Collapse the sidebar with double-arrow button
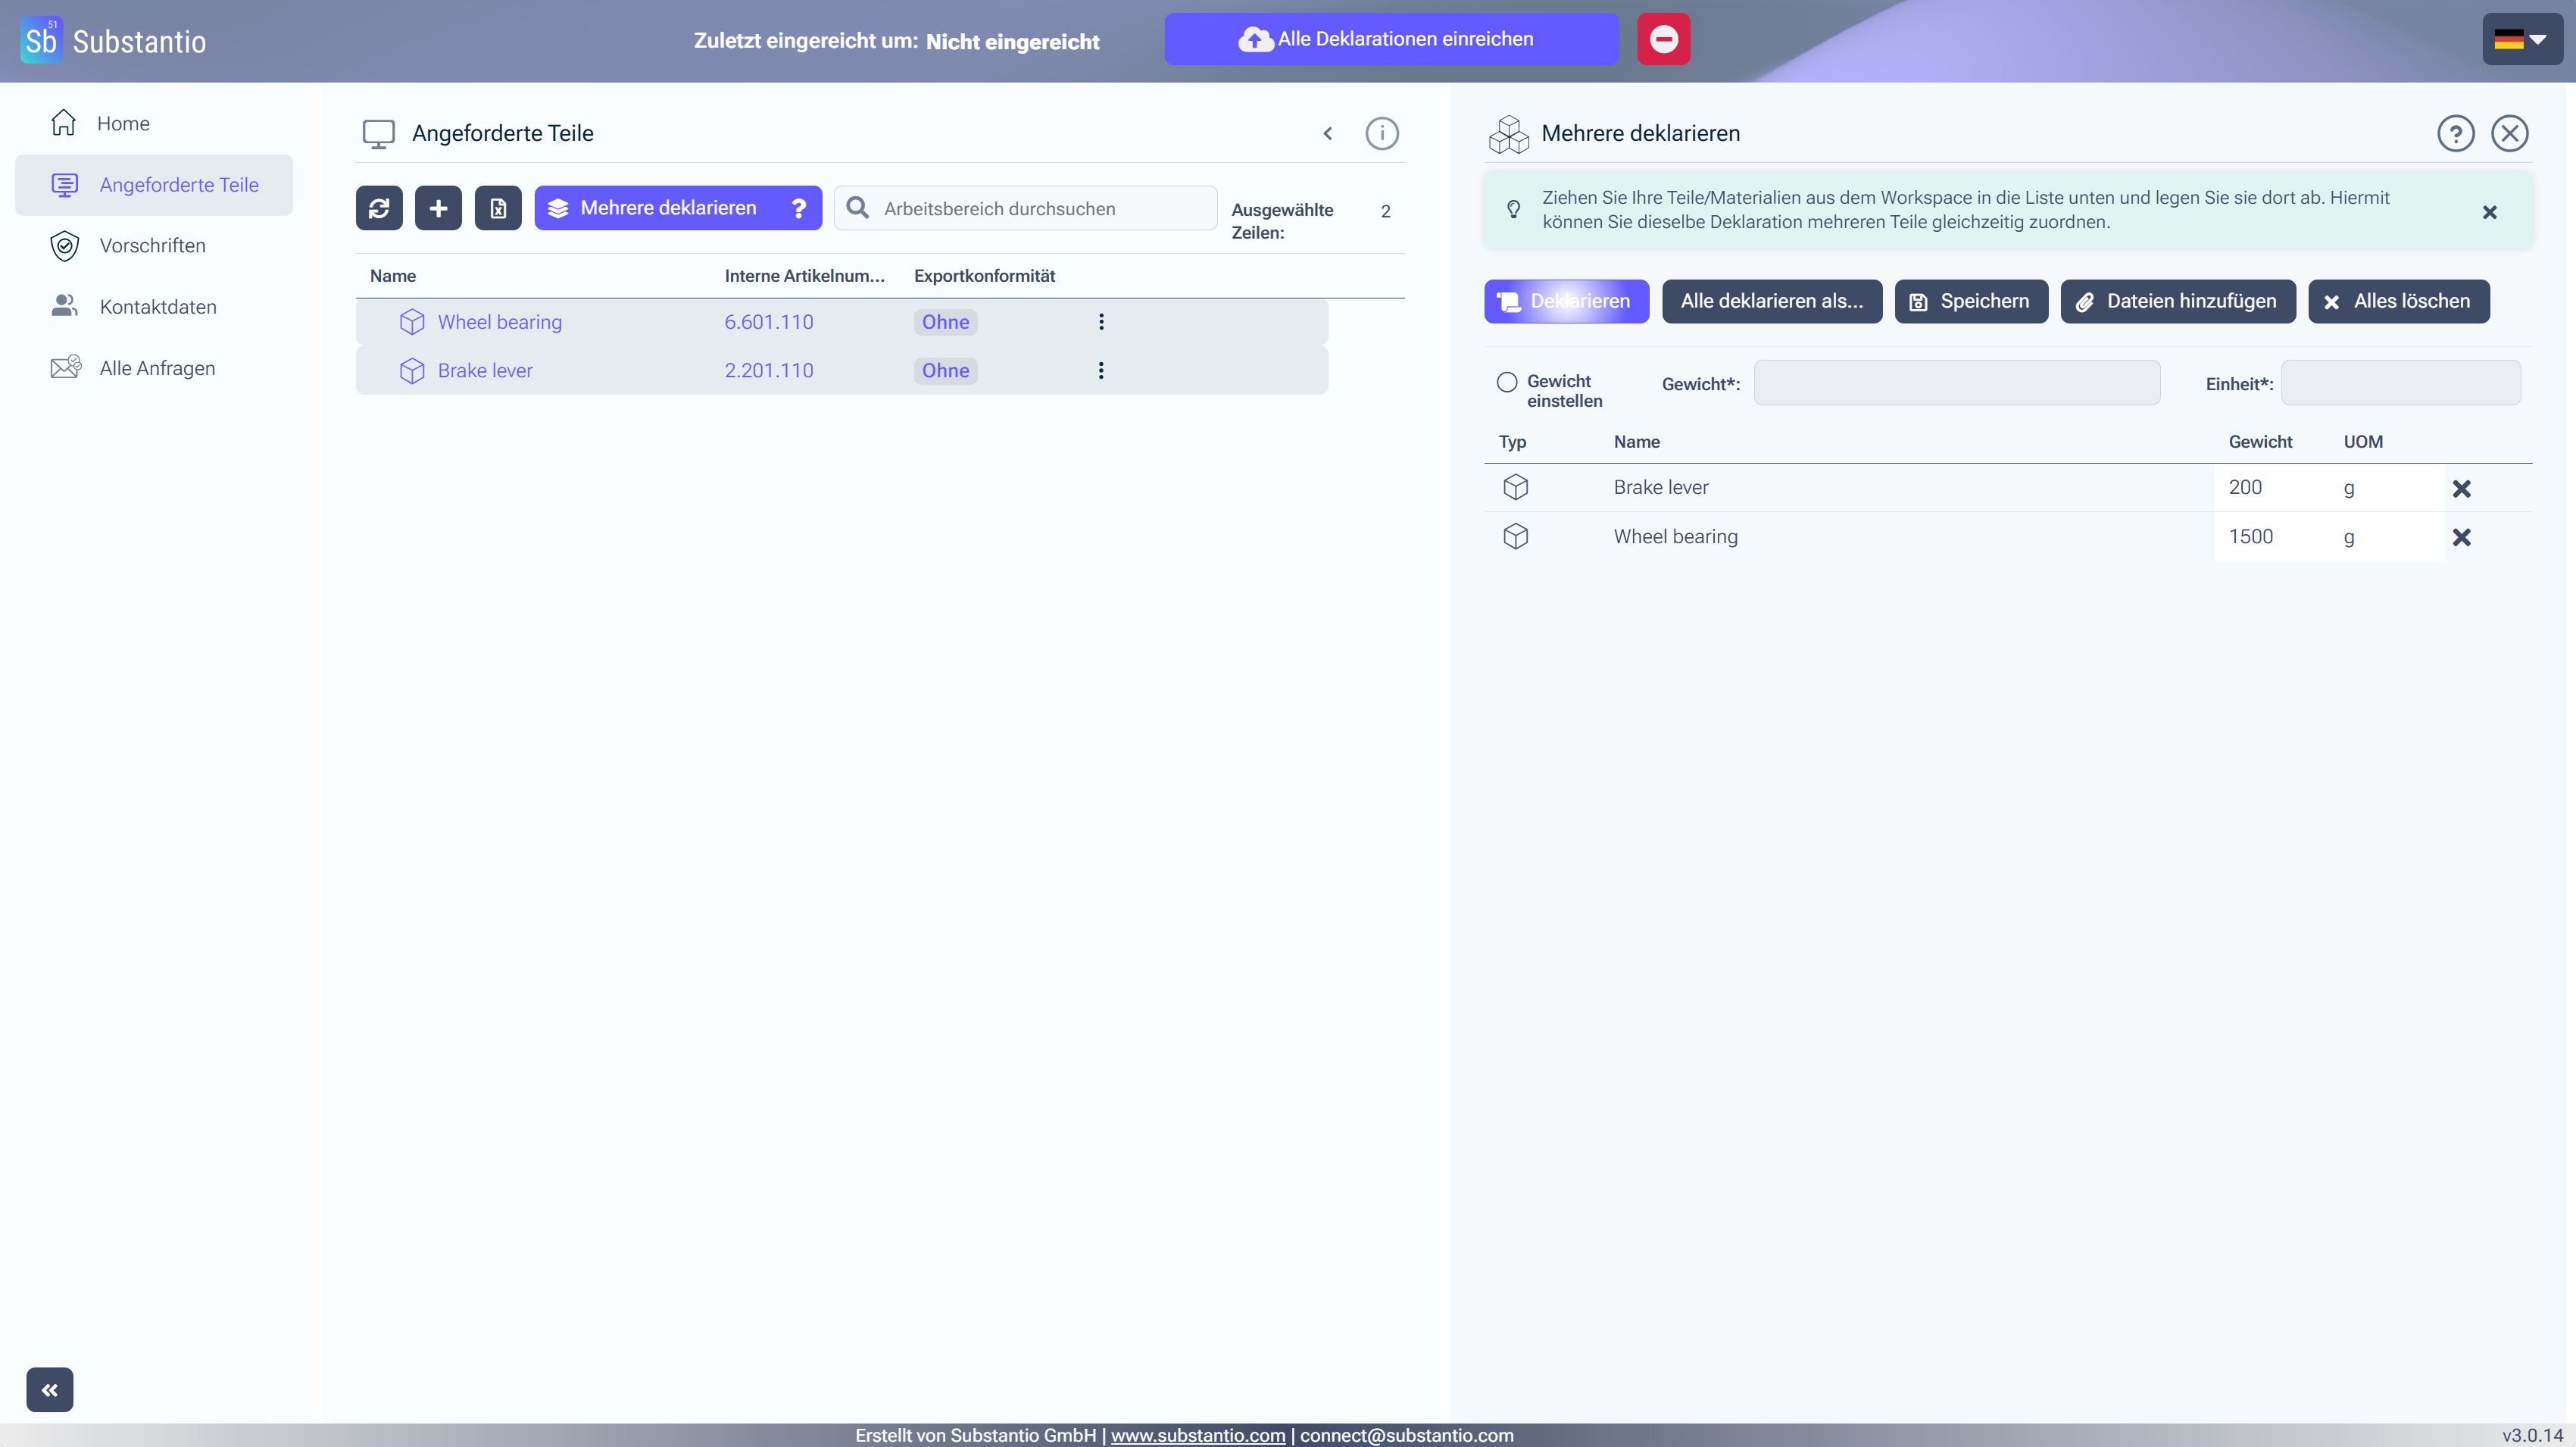 (x=50, y=1389)
